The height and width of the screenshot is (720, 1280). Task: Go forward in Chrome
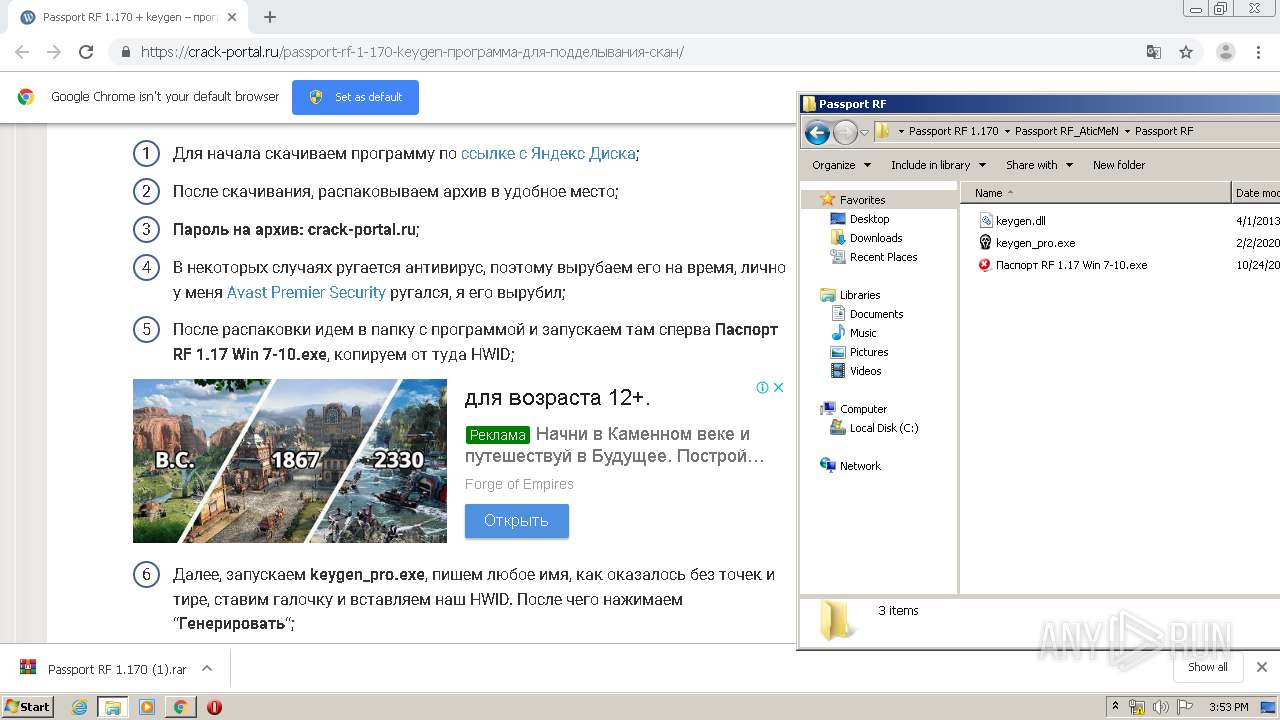point(54,52)
